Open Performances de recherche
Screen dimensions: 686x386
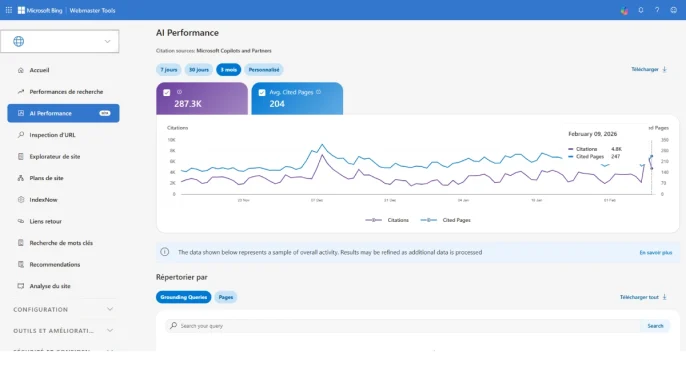66,91
